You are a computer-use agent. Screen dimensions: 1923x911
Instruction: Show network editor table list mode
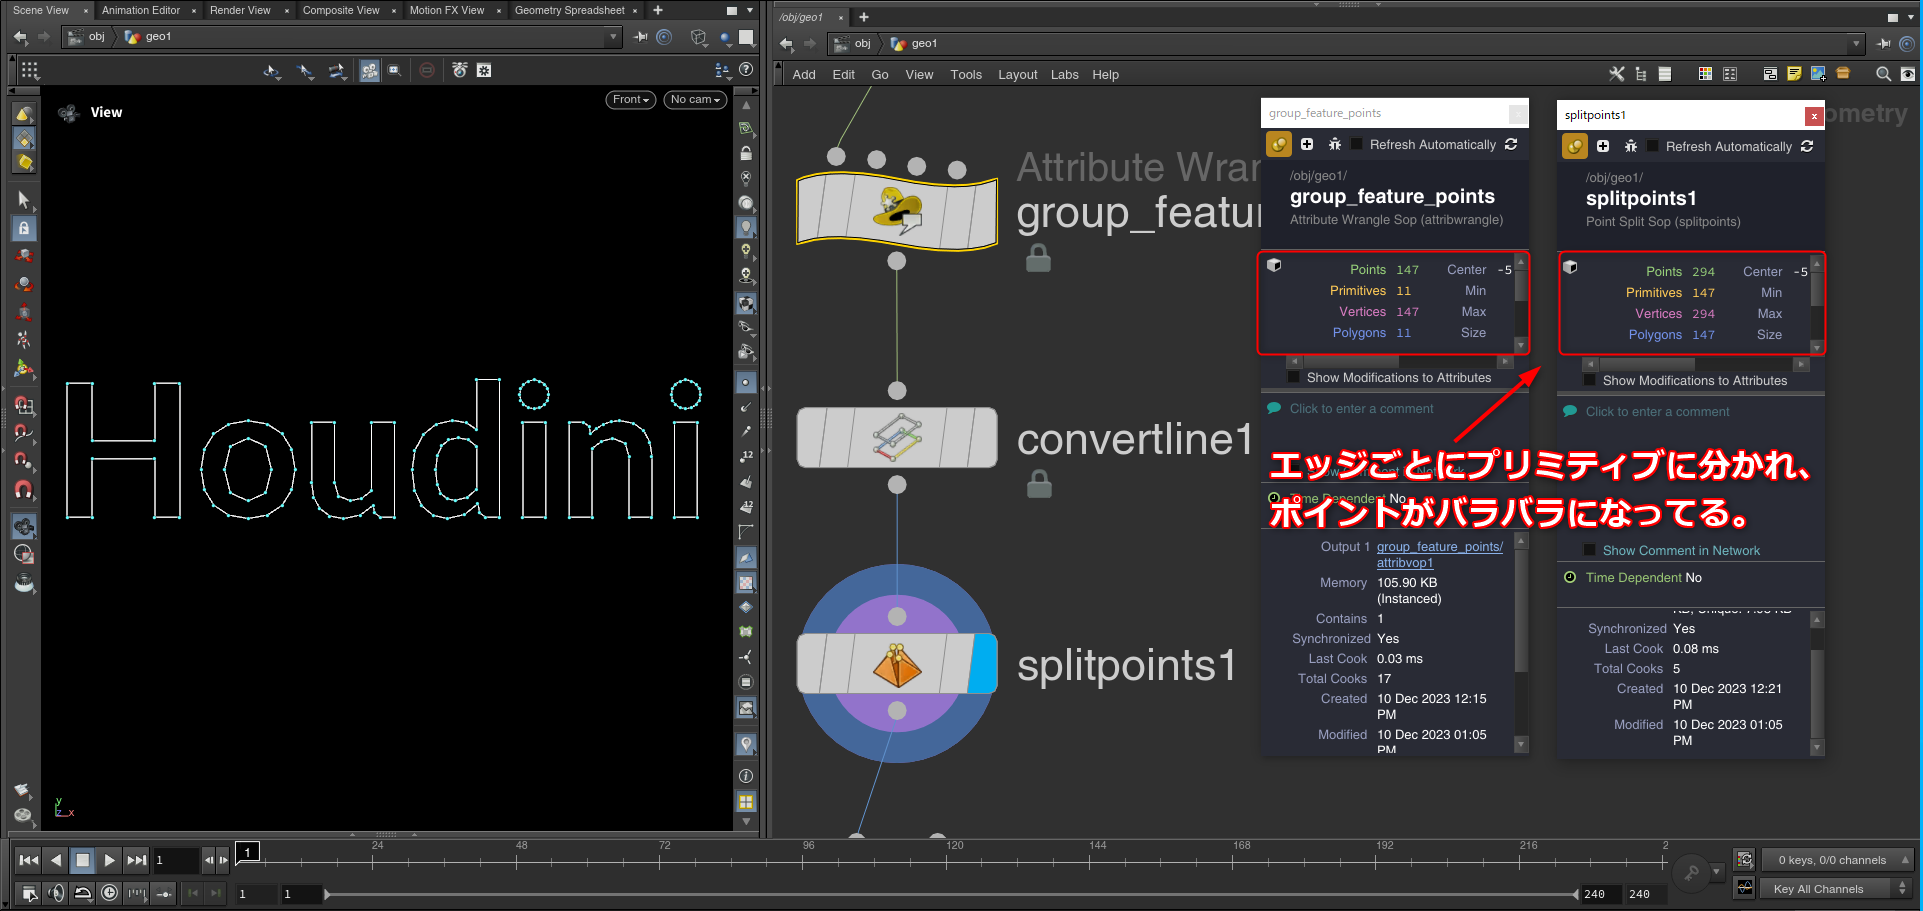[1665, 74]
